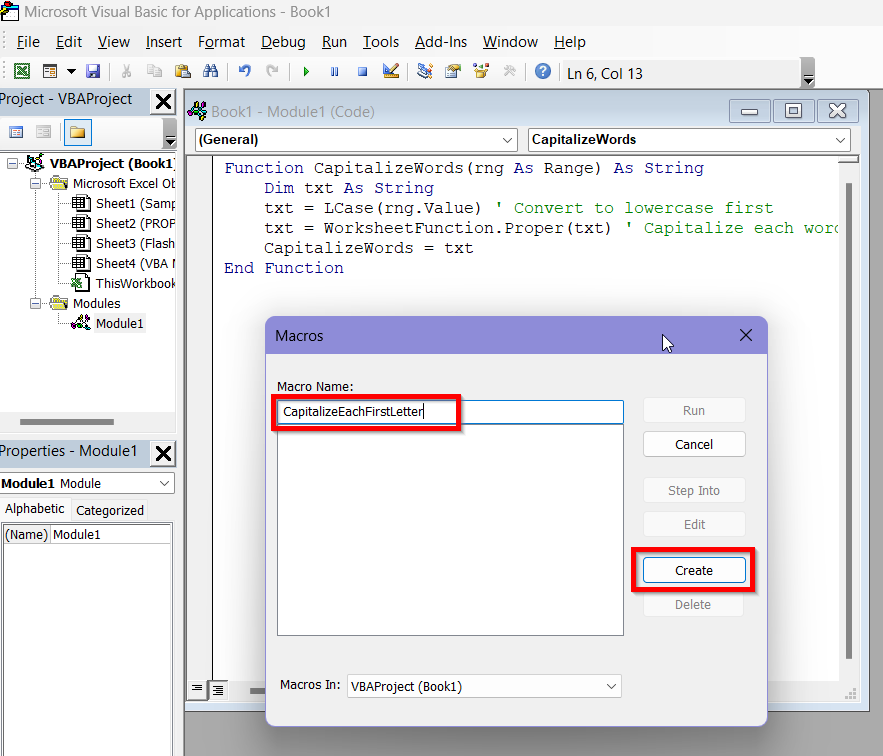The width and height of the screenshot is (883, 756).
Task: Undo the last action via toolbar arrow
Action: [x=244, y=72]
